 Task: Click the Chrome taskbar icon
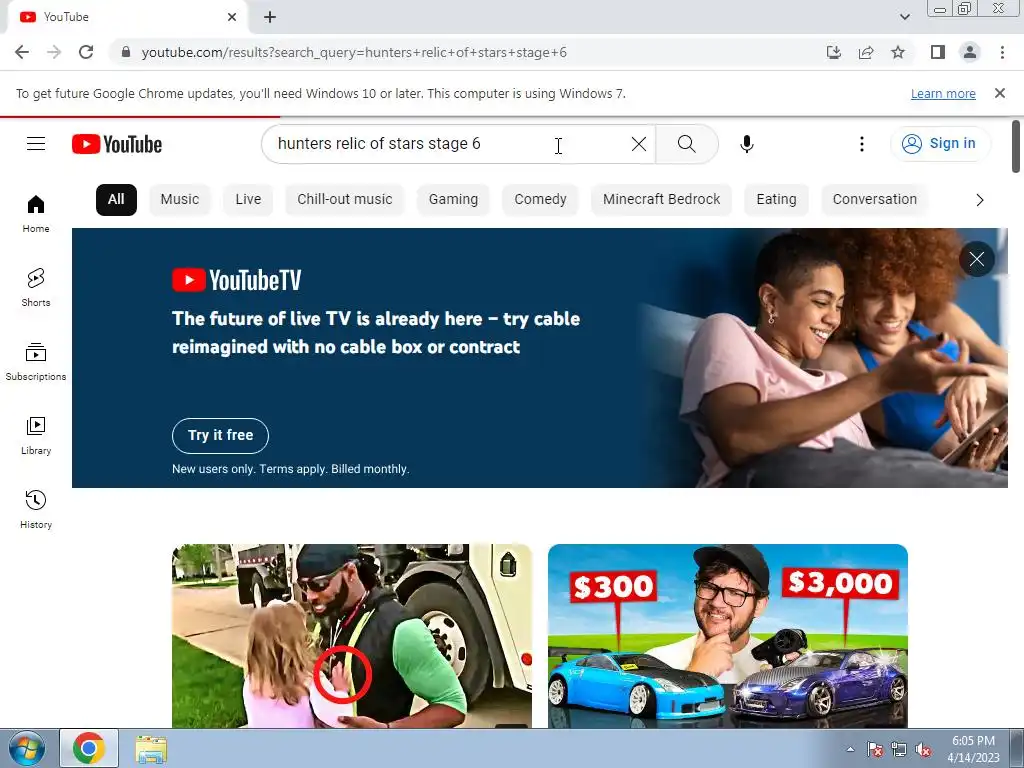click(89, 748)
